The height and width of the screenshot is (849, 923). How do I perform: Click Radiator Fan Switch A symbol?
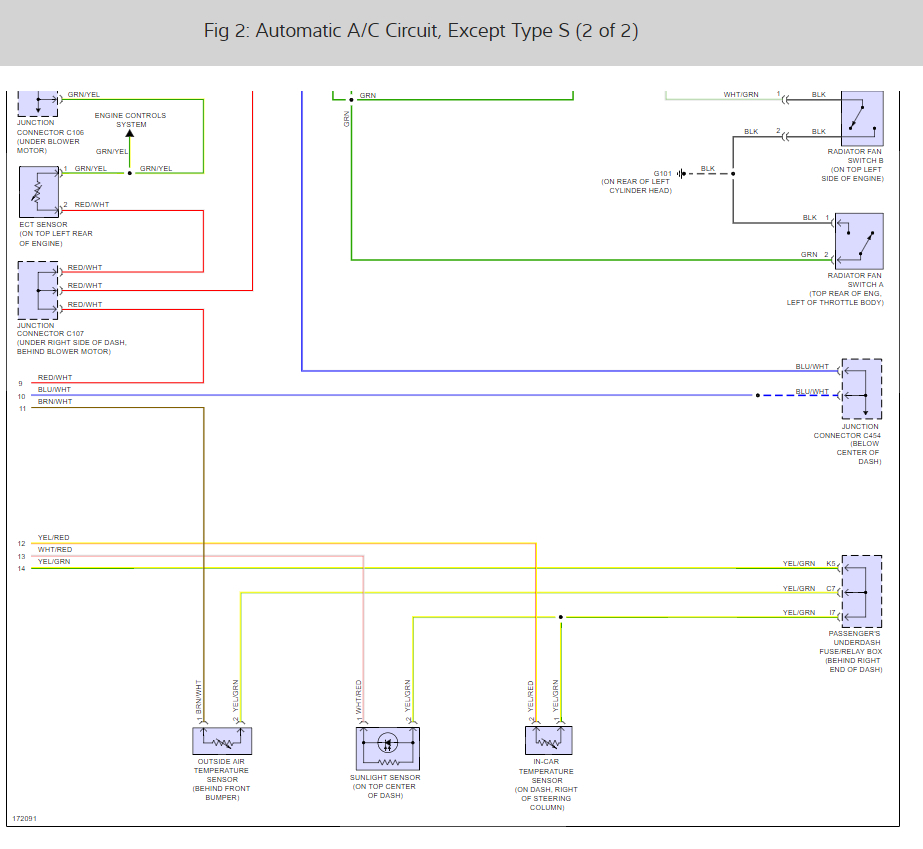pos(859,241)
